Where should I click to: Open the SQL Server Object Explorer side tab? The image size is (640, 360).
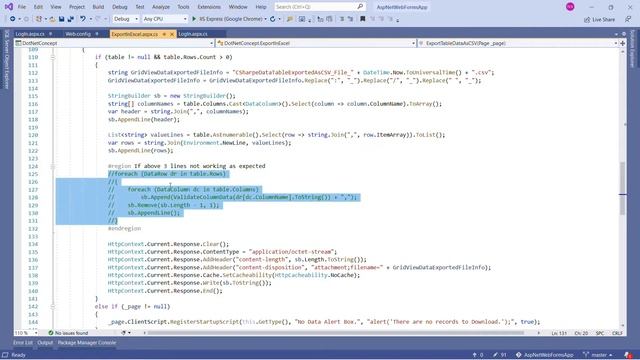pos(7,59)
